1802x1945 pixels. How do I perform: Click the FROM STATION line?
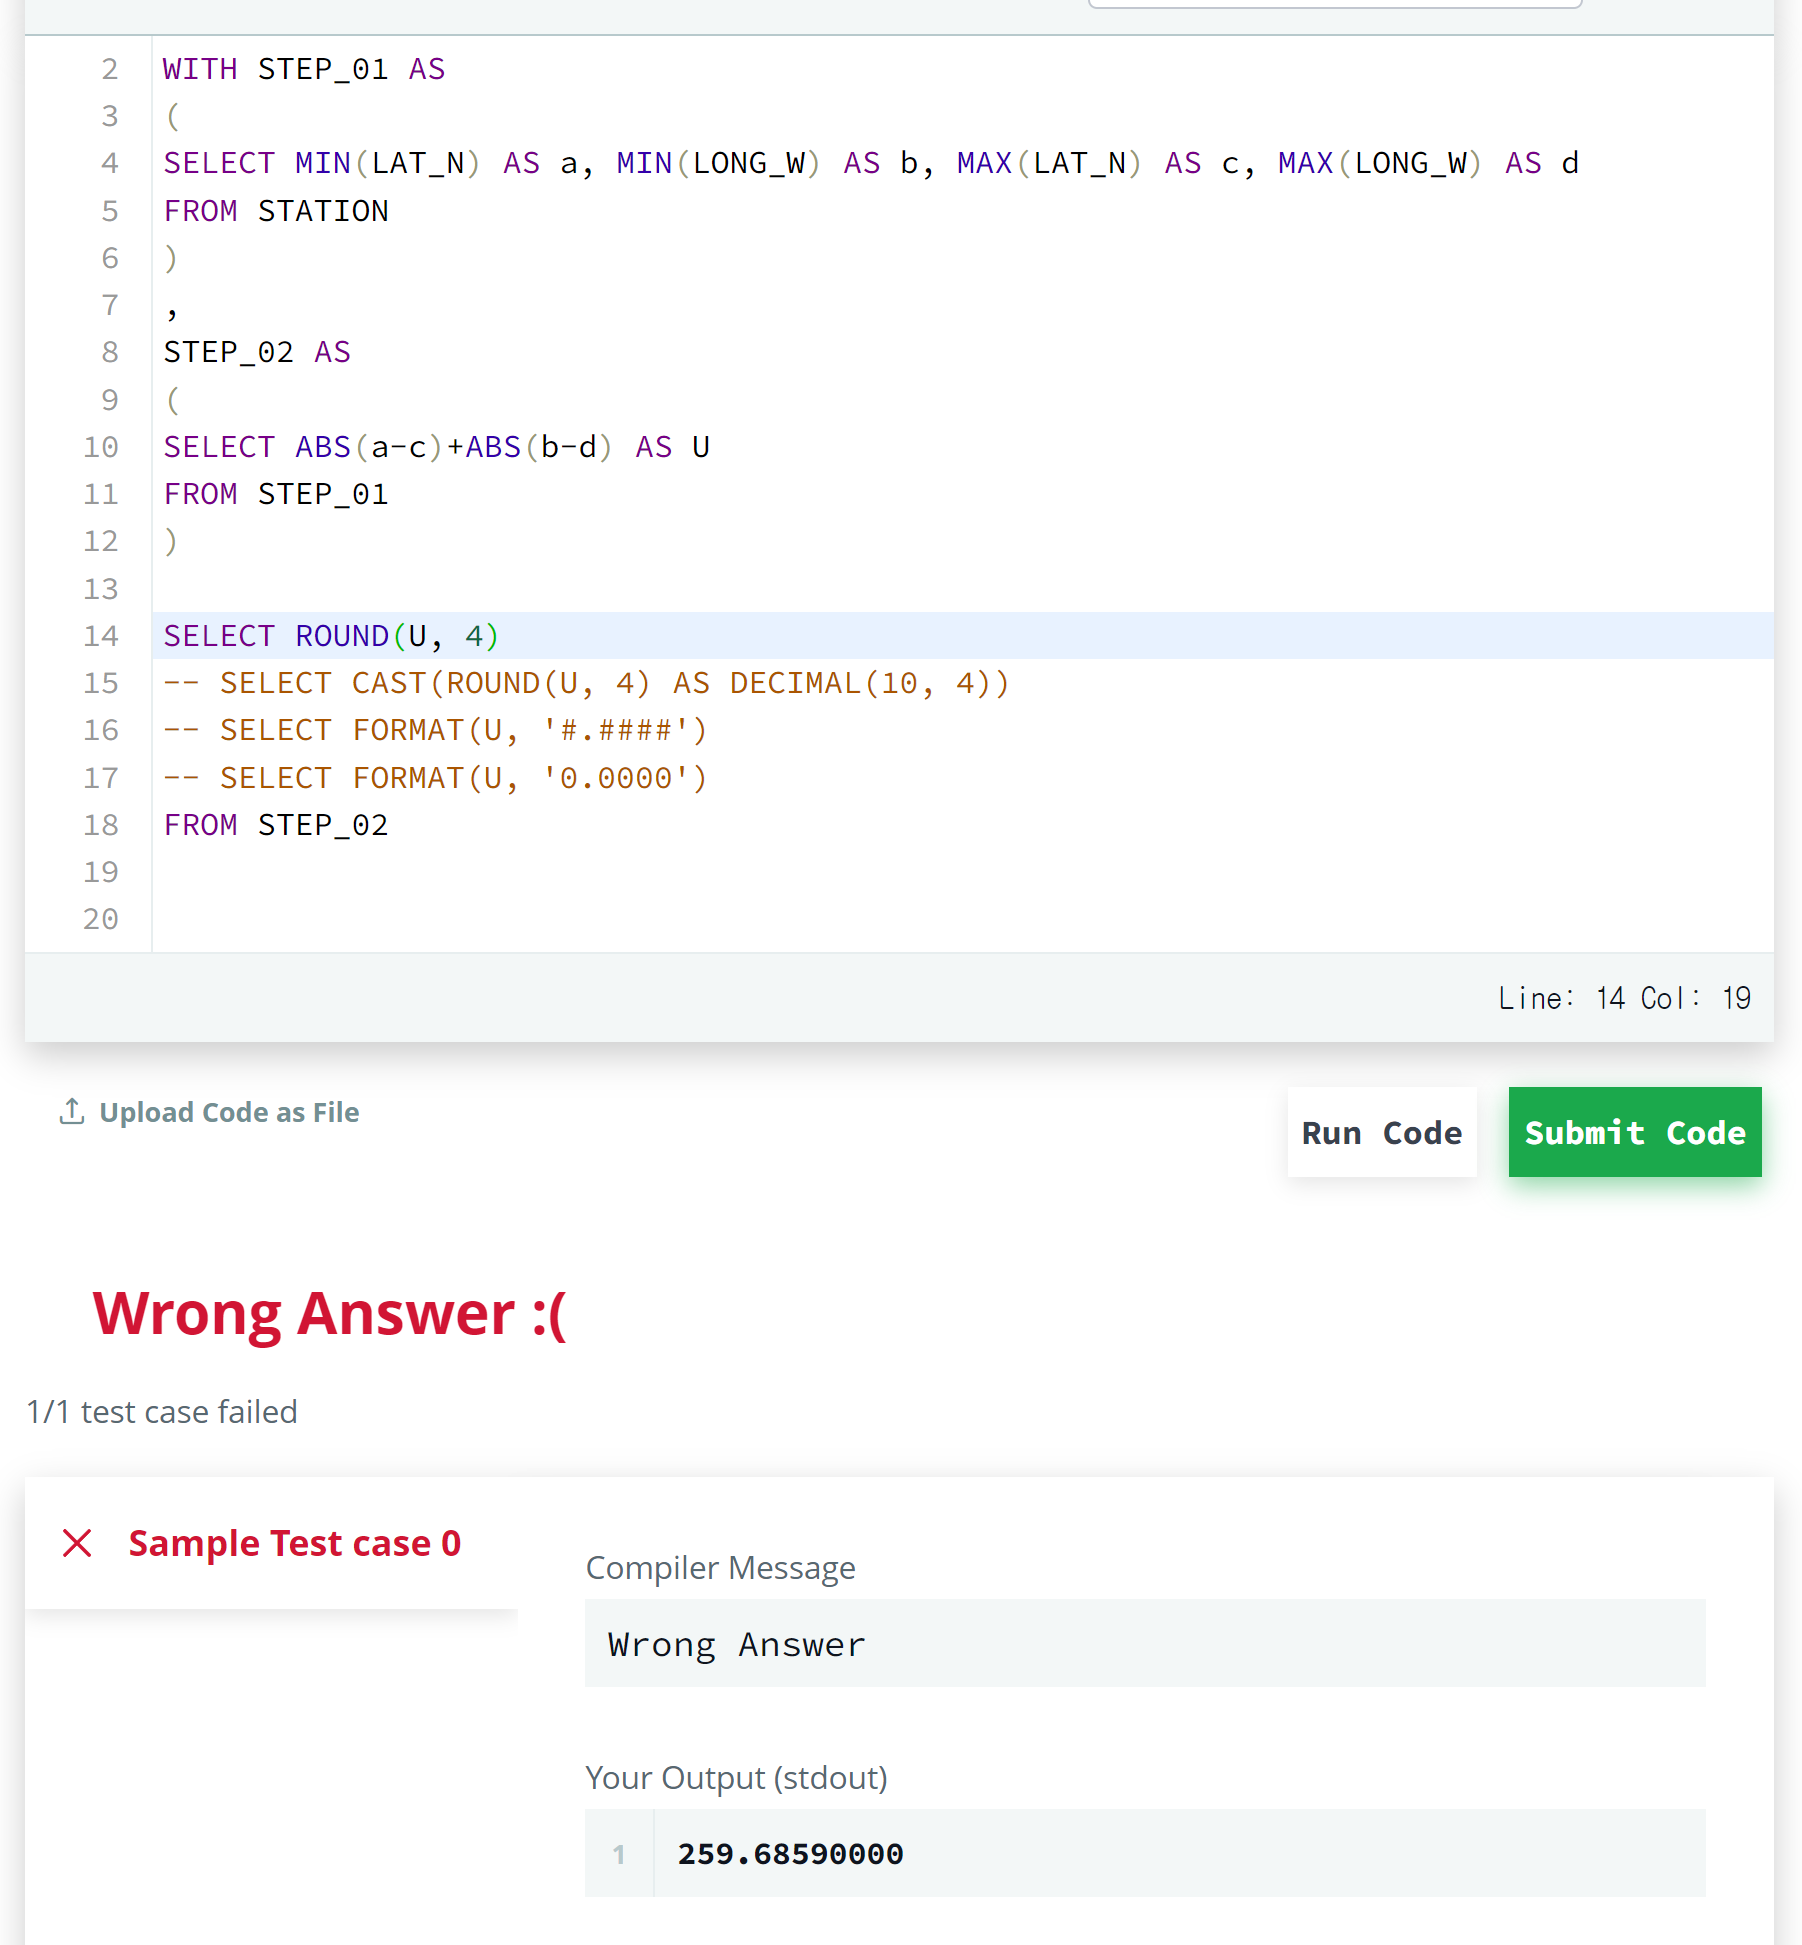276,211
